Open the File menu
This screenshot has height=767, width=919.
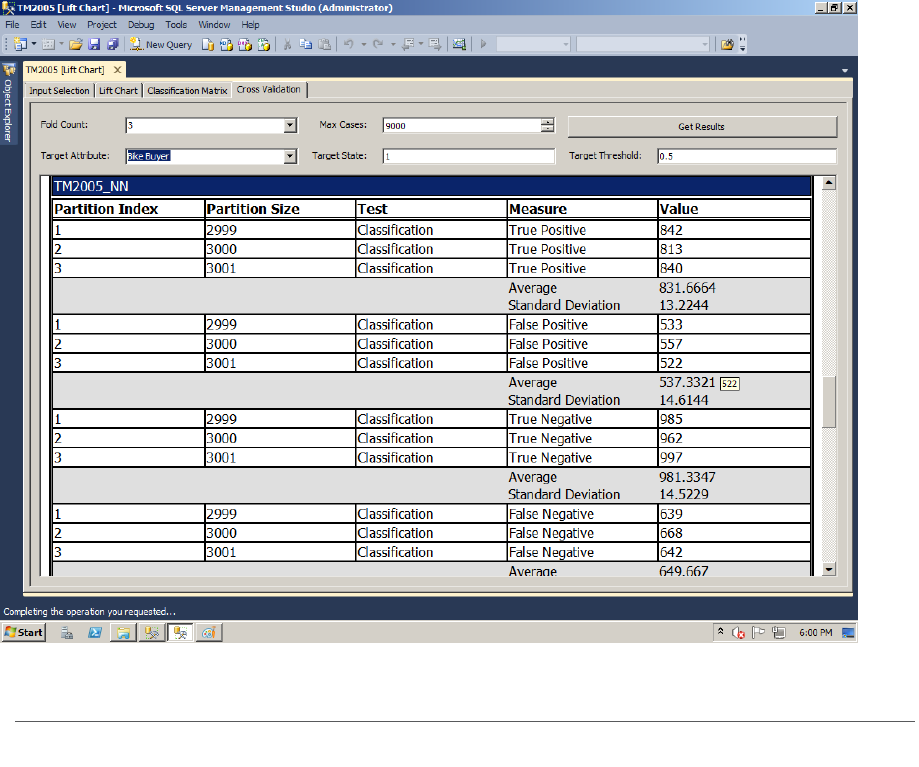pos(12,25)
